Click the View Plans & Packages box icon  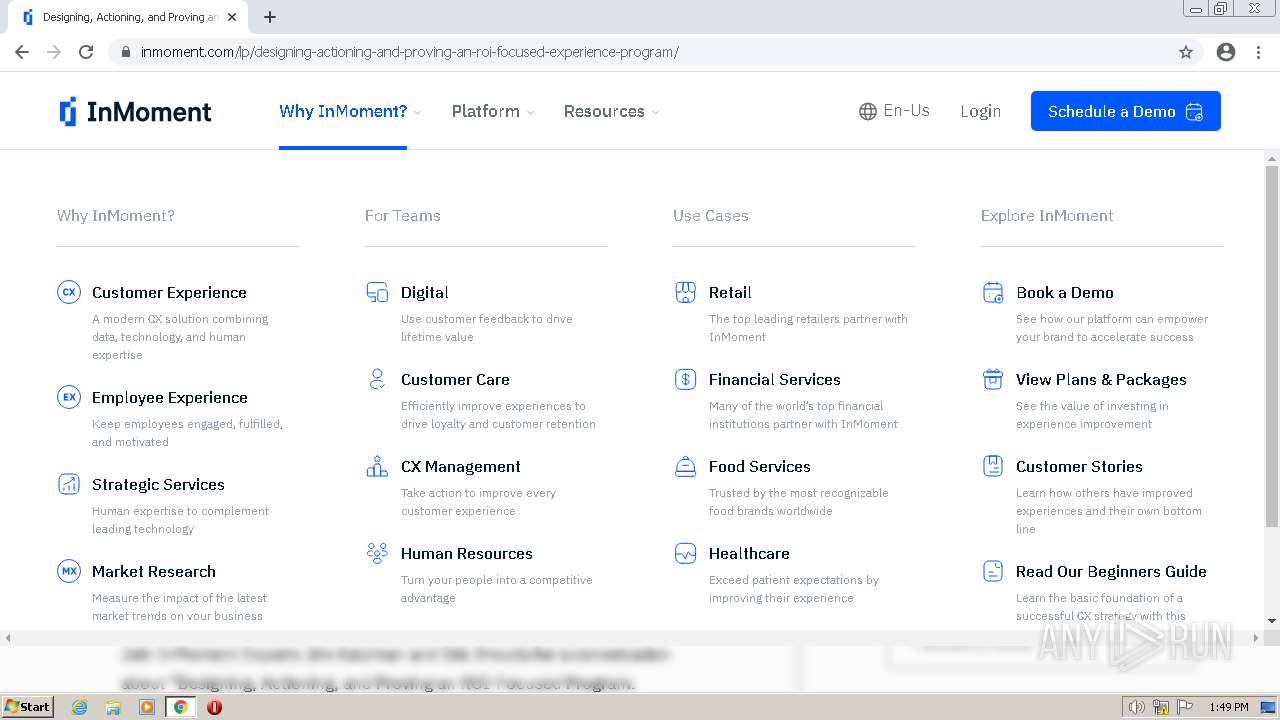[x=993, y=379]
